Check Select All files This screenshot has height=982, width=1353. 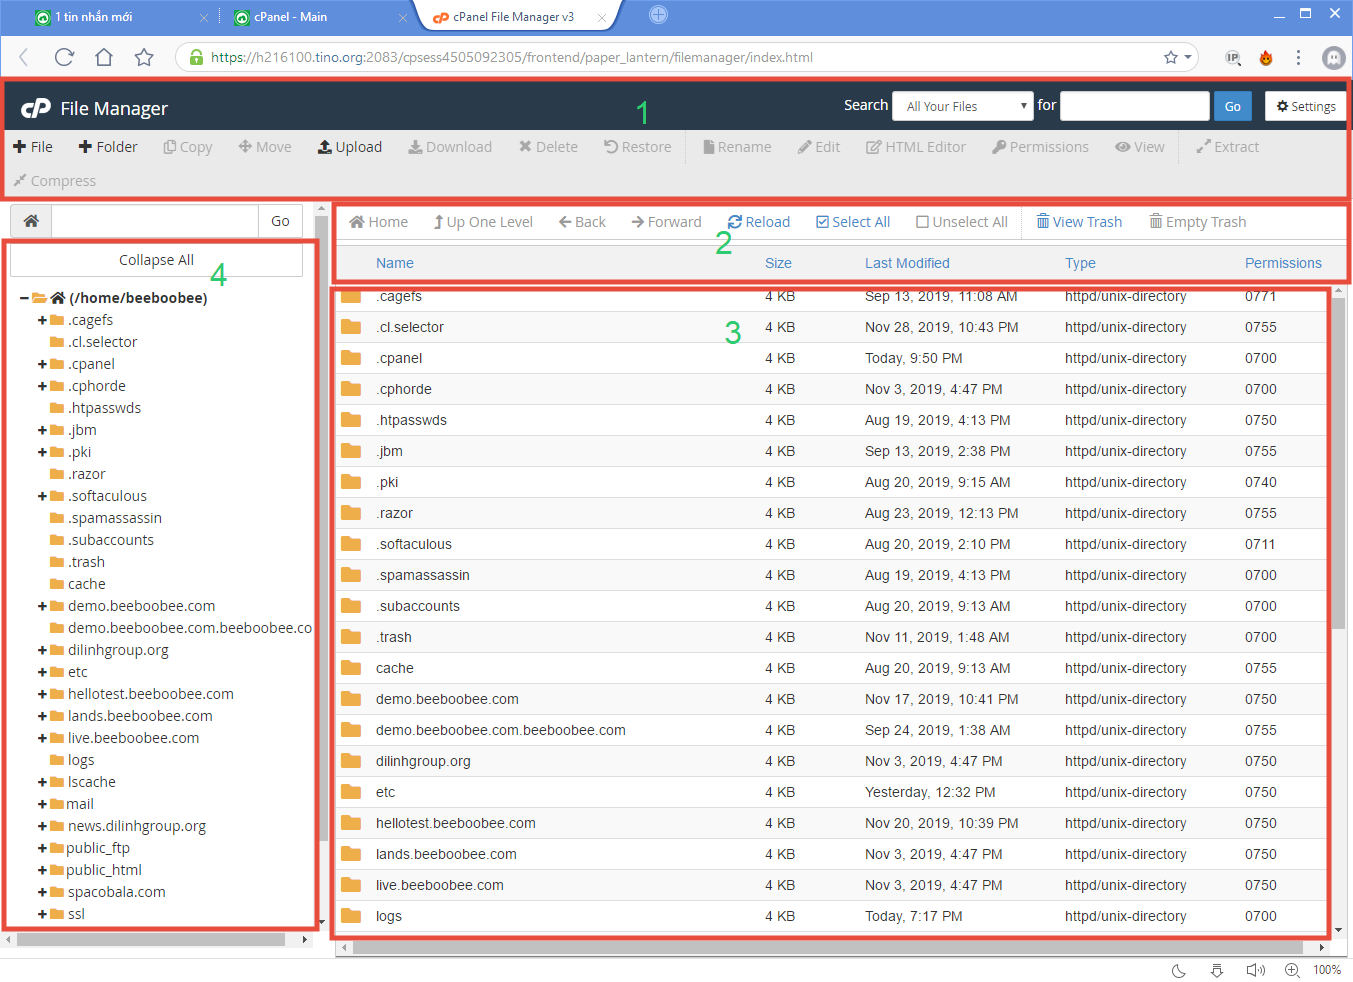point(853,222)
